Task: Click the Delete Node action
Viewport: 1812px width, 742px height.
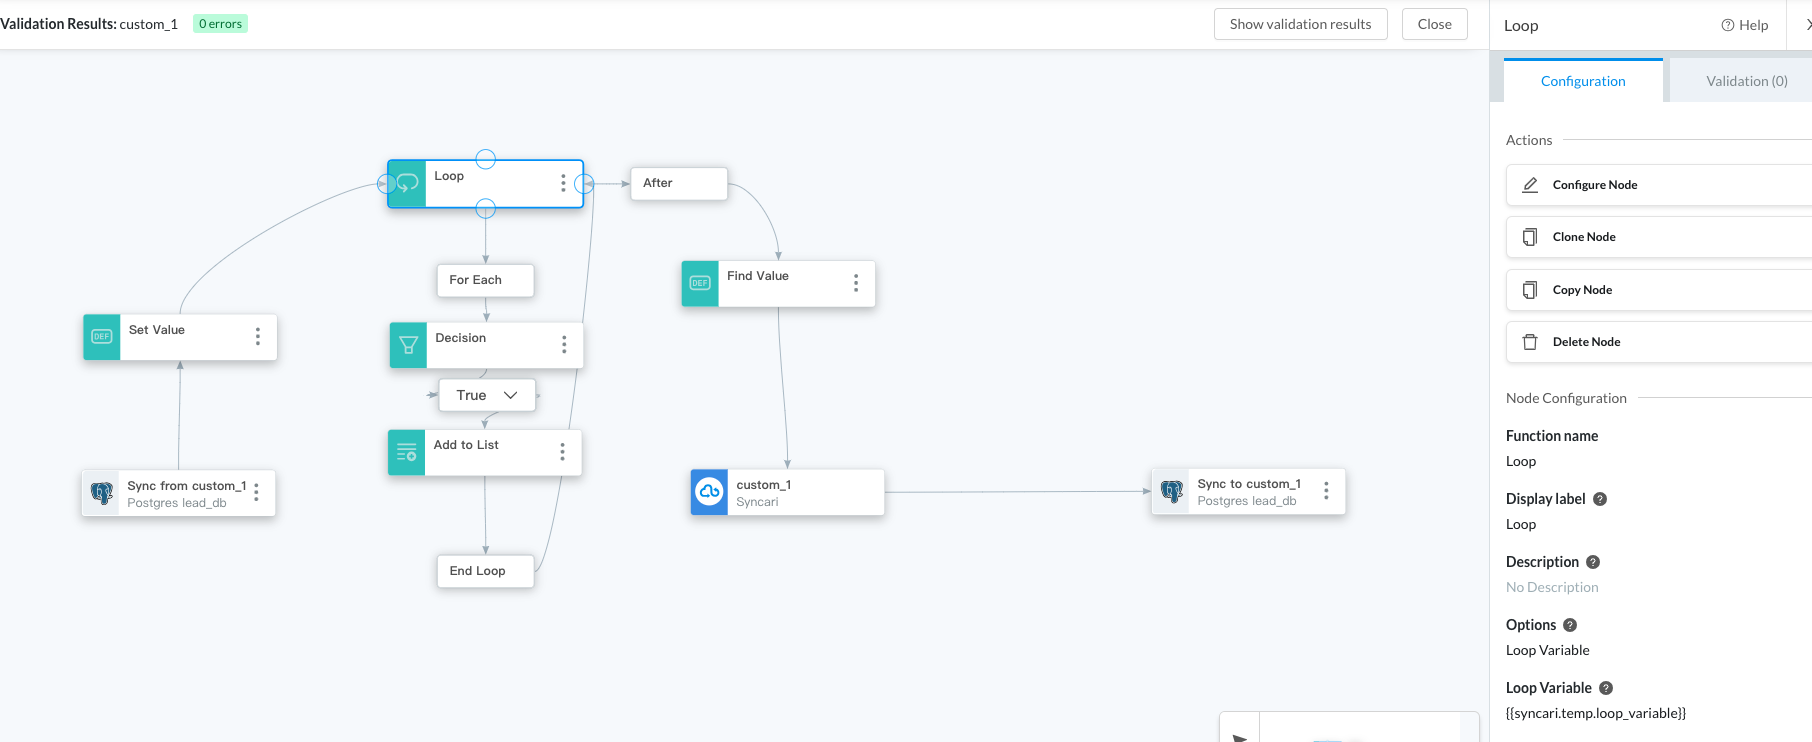Action: point(1659,342)
